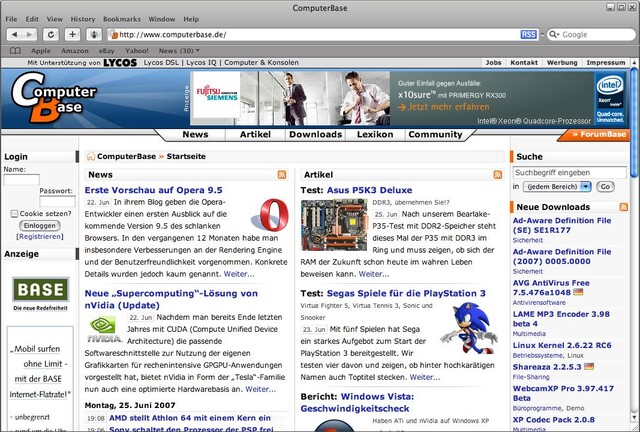640x432 pixels.
Task: Click the Sonic character image
Action: coord(469,328)
